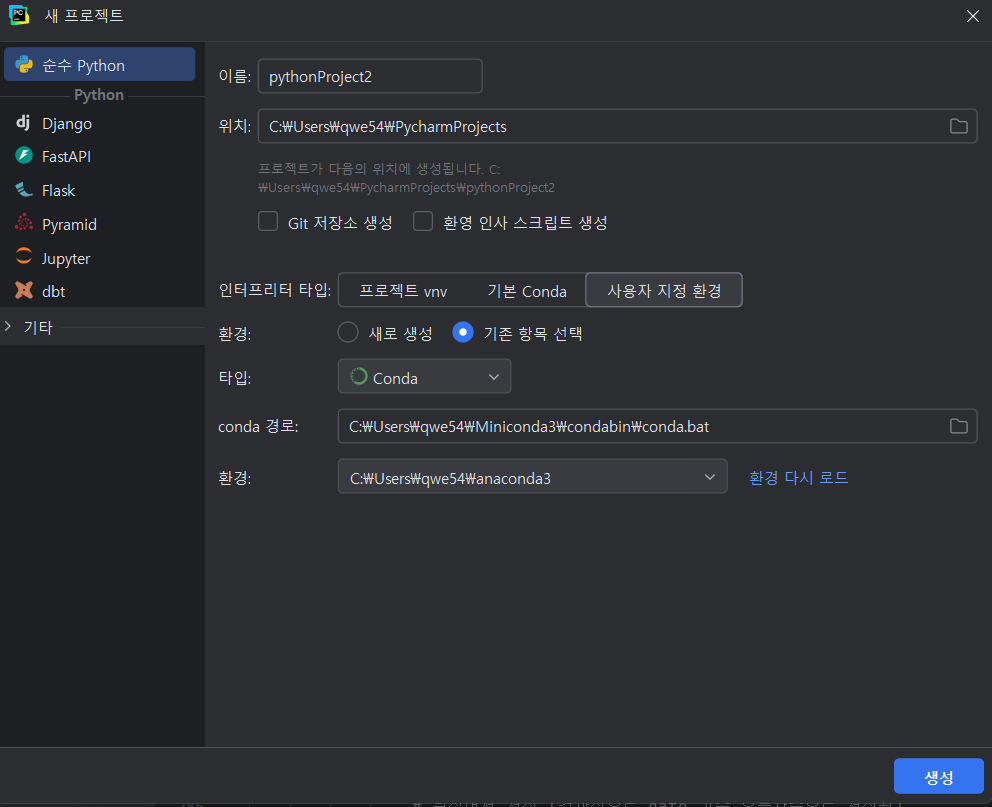
Task: Switch to 기본 Conda interpreter tab
Action: (x=526, y=291)
